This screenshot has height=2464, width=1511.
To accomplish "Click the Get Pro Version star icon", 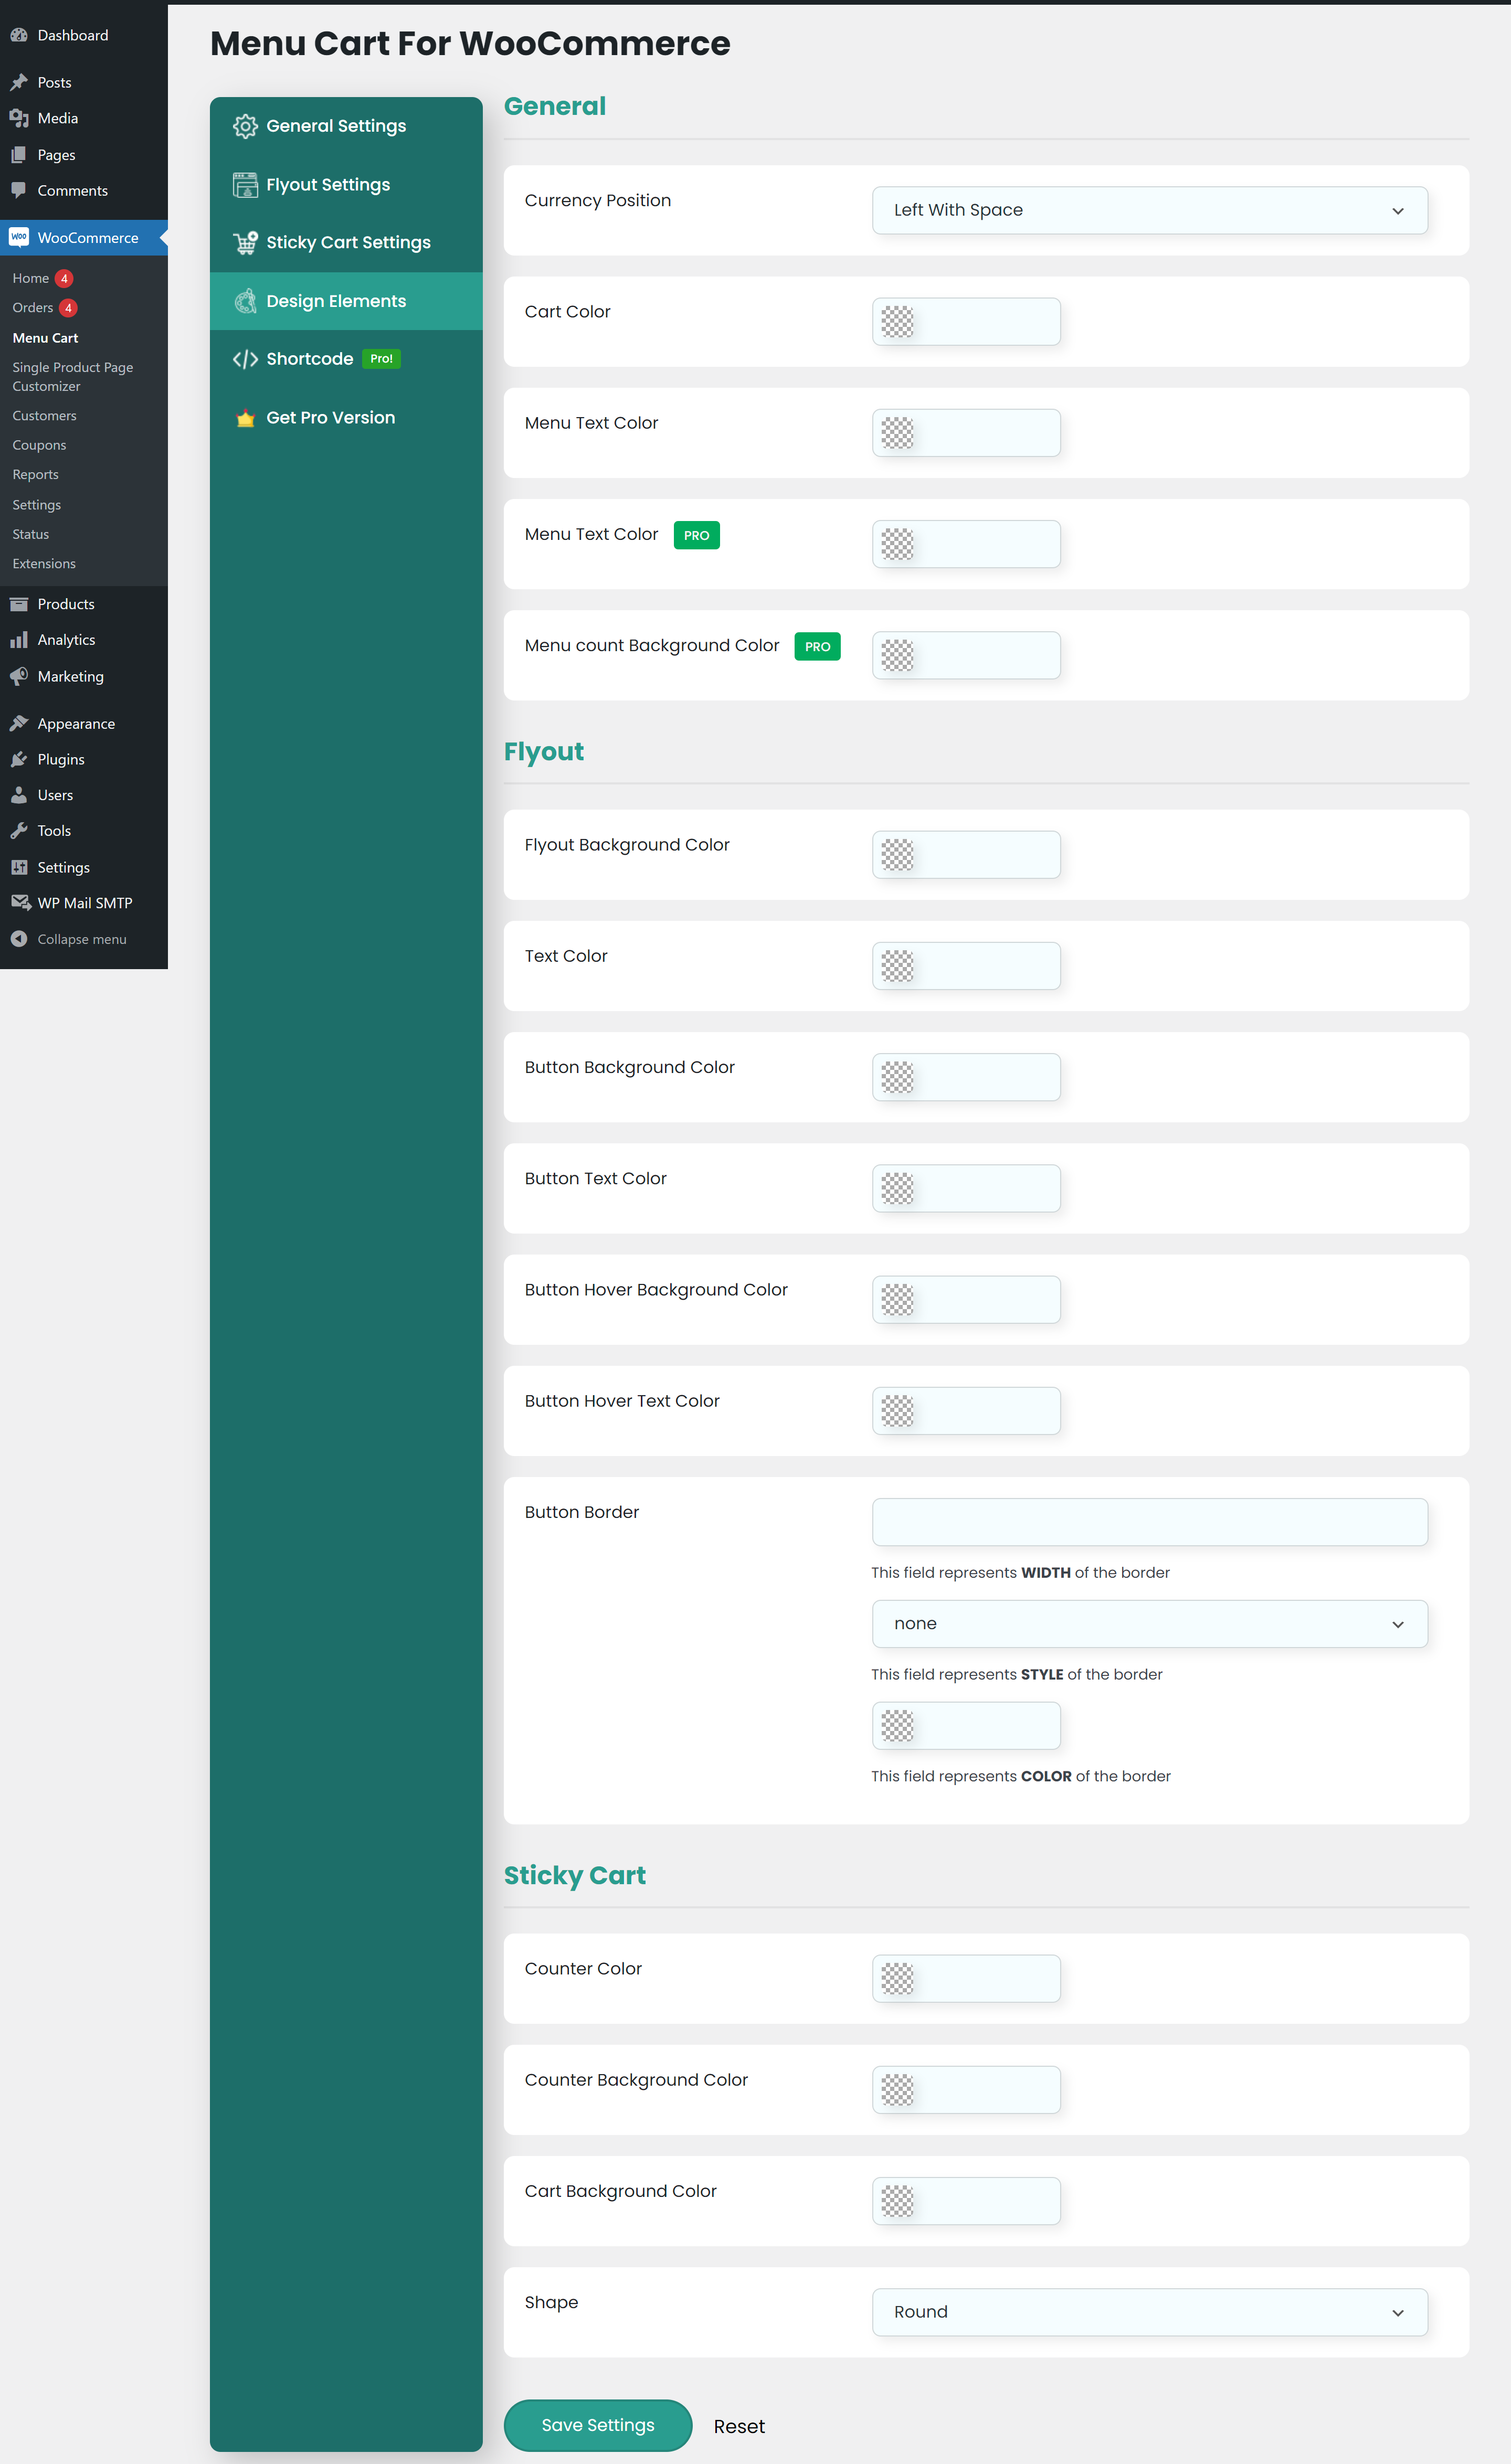I will [x=245, y=418].
